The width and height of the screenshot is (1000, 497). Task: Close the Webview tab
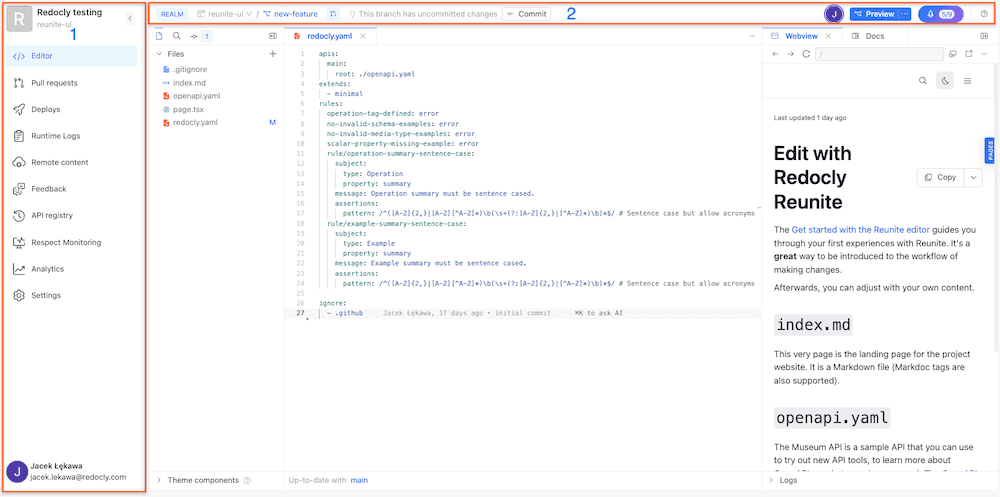(830, 36)
